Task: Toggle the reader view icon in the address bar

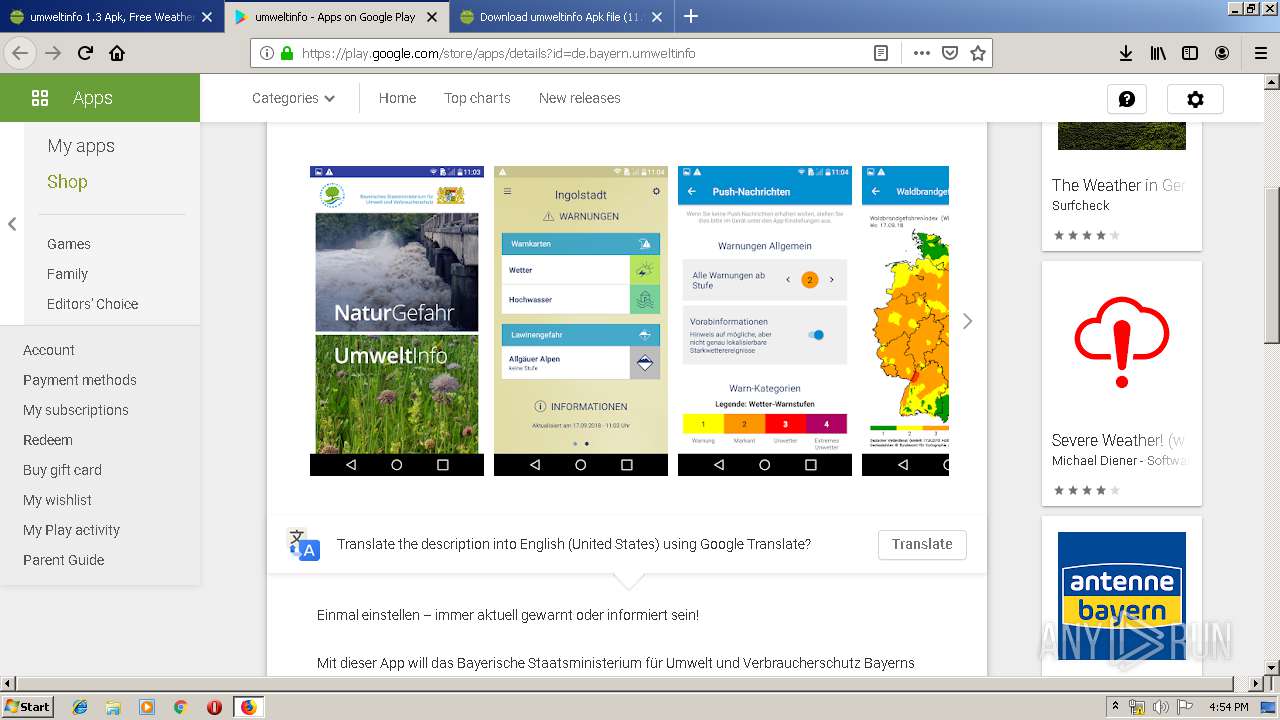Action: point(881,54)
